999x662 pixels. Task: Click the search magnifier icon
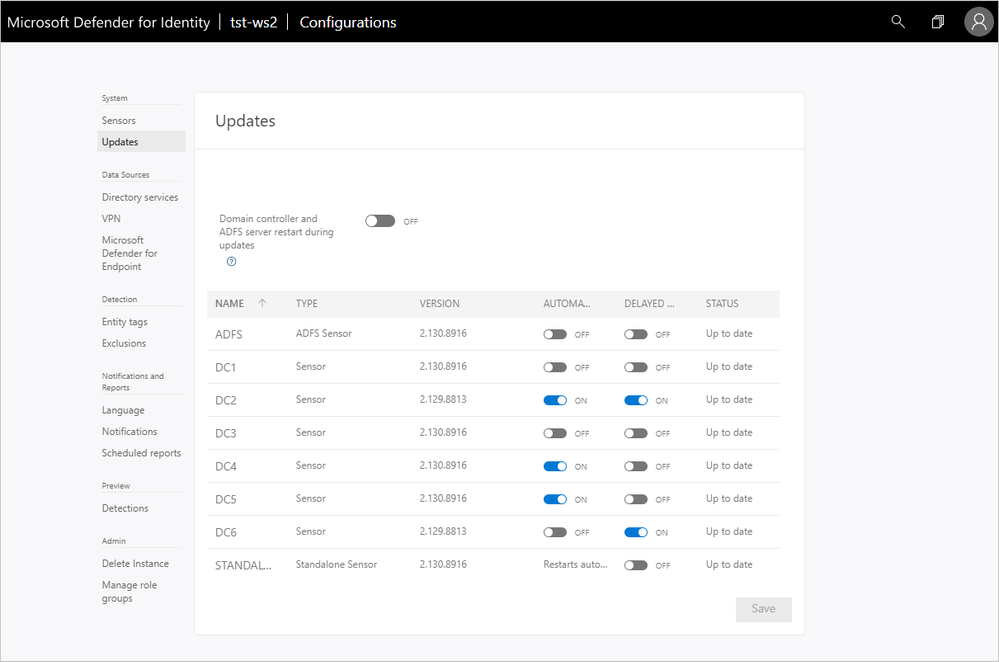point(898,22)
